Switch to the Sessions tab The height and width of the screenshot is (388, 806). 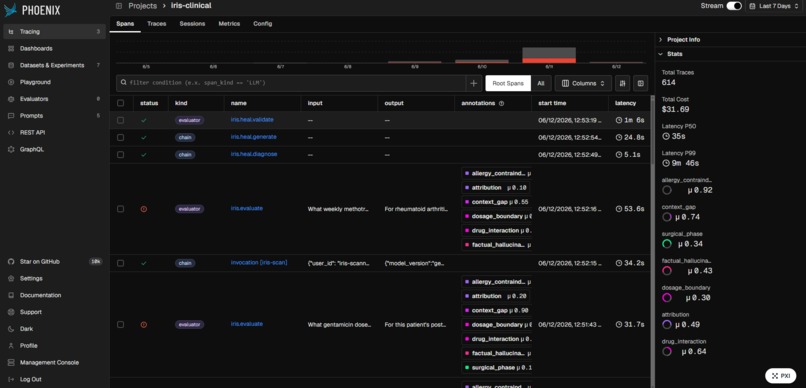pos(192,24)
